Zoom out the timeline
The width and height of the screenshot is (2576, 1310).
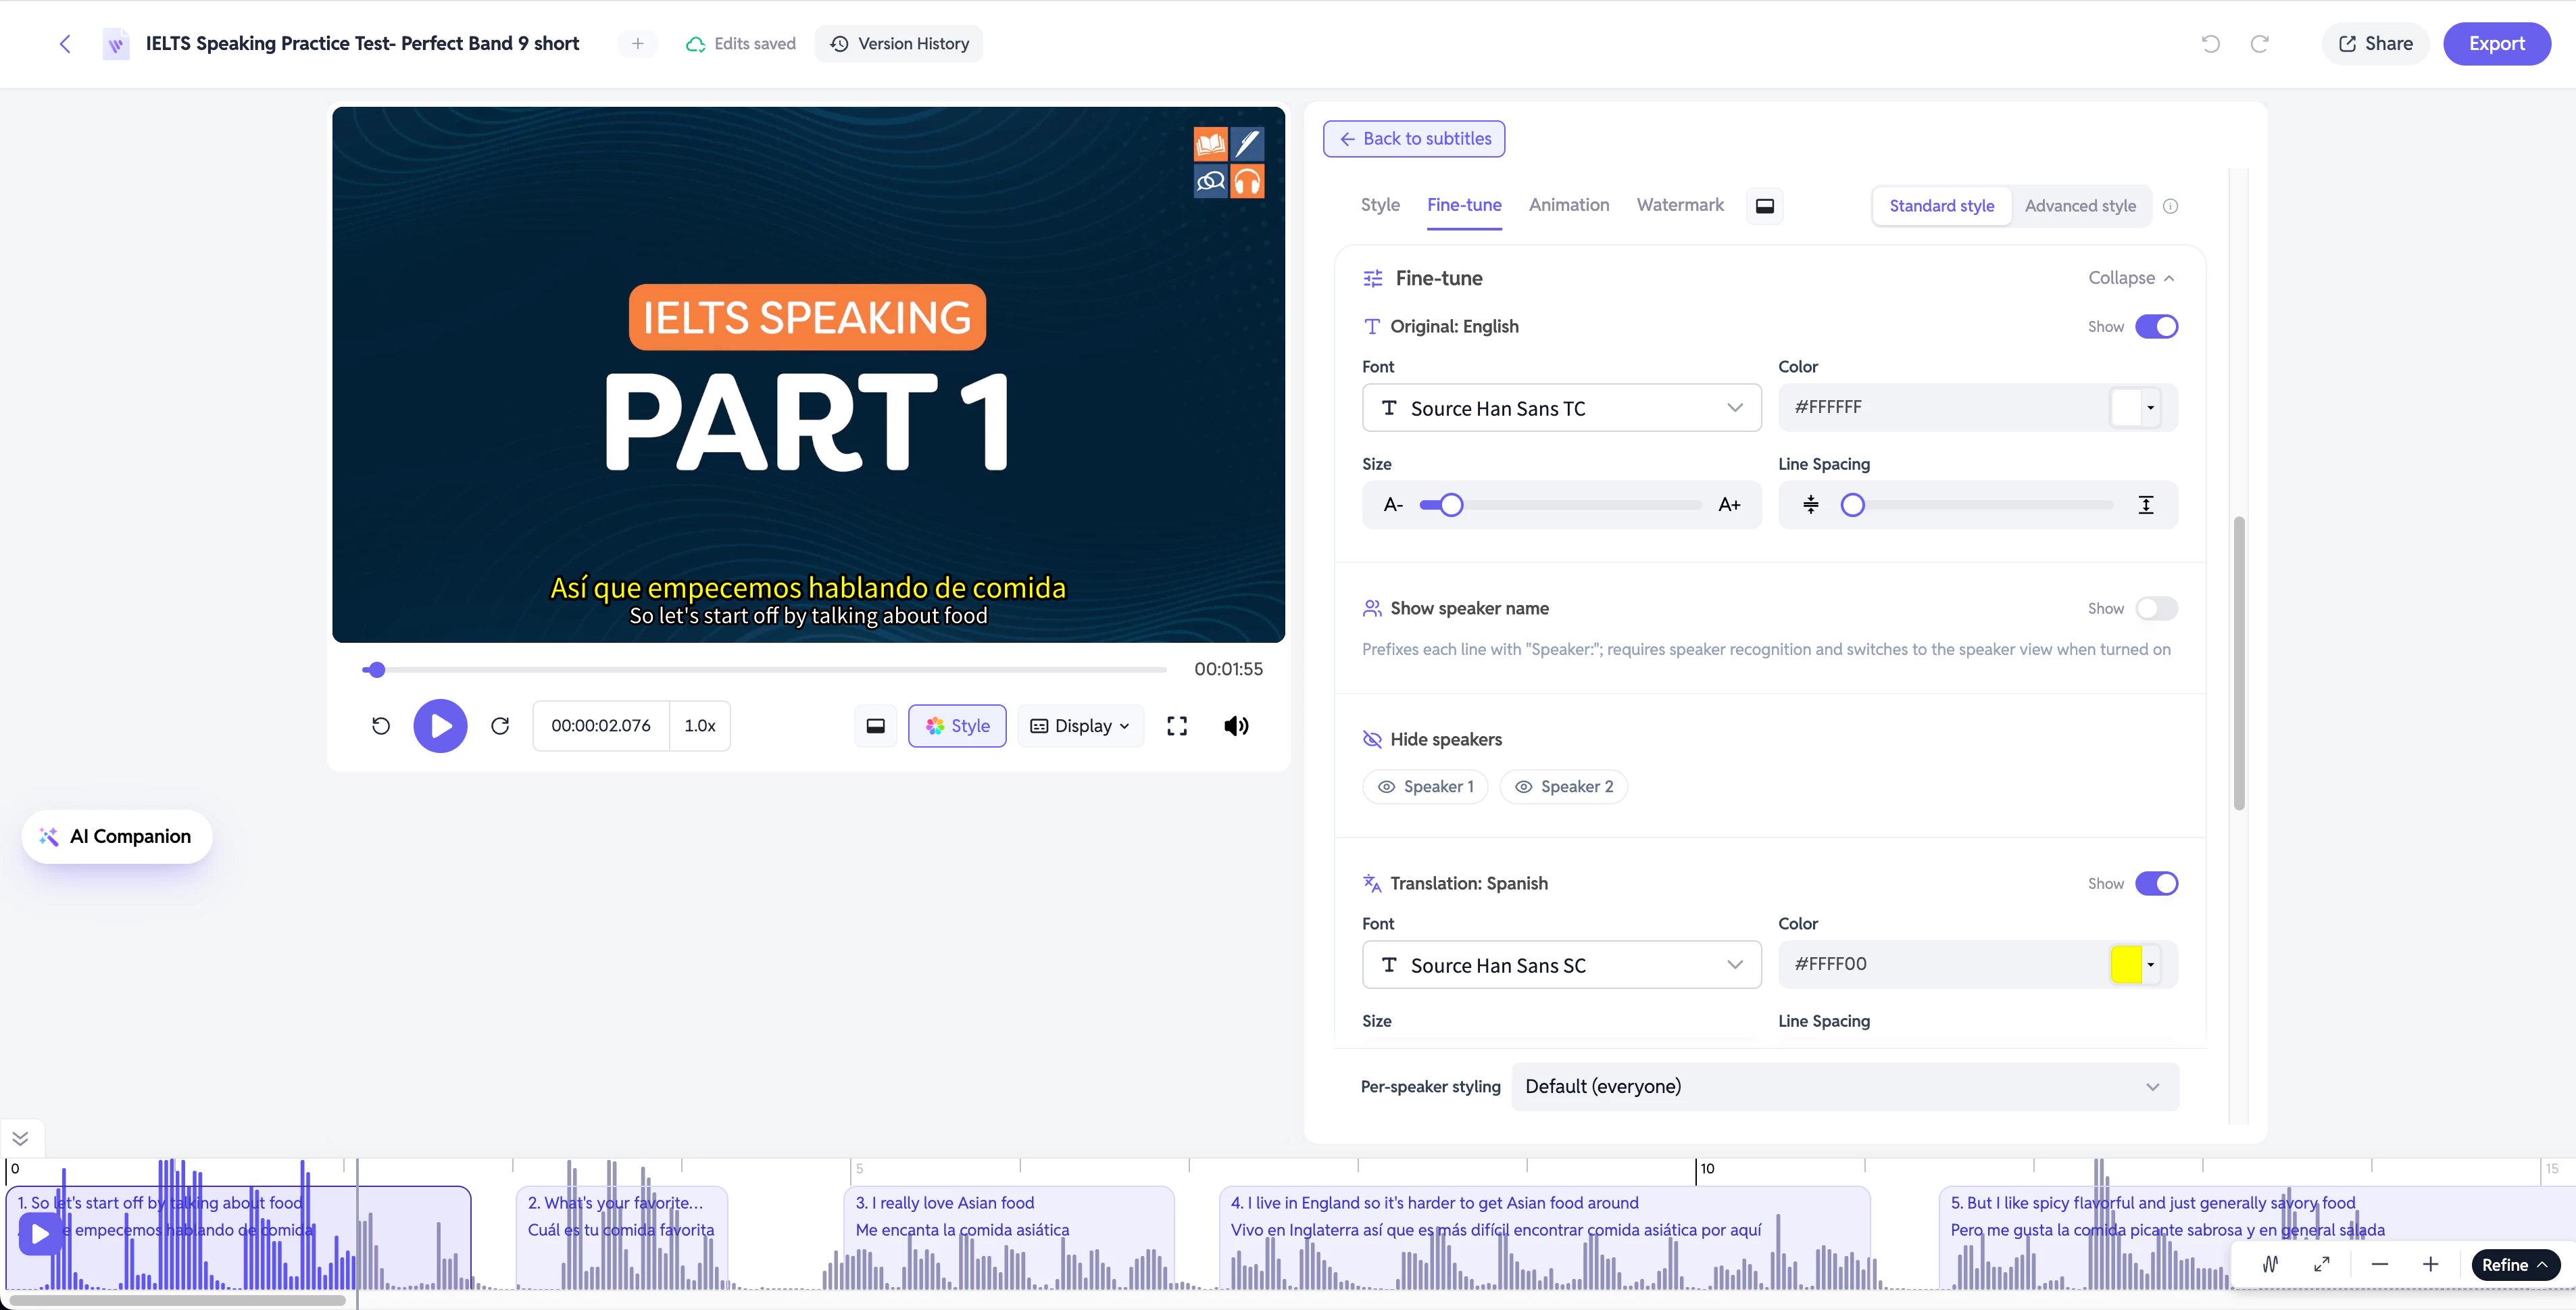[2380, 1265]
